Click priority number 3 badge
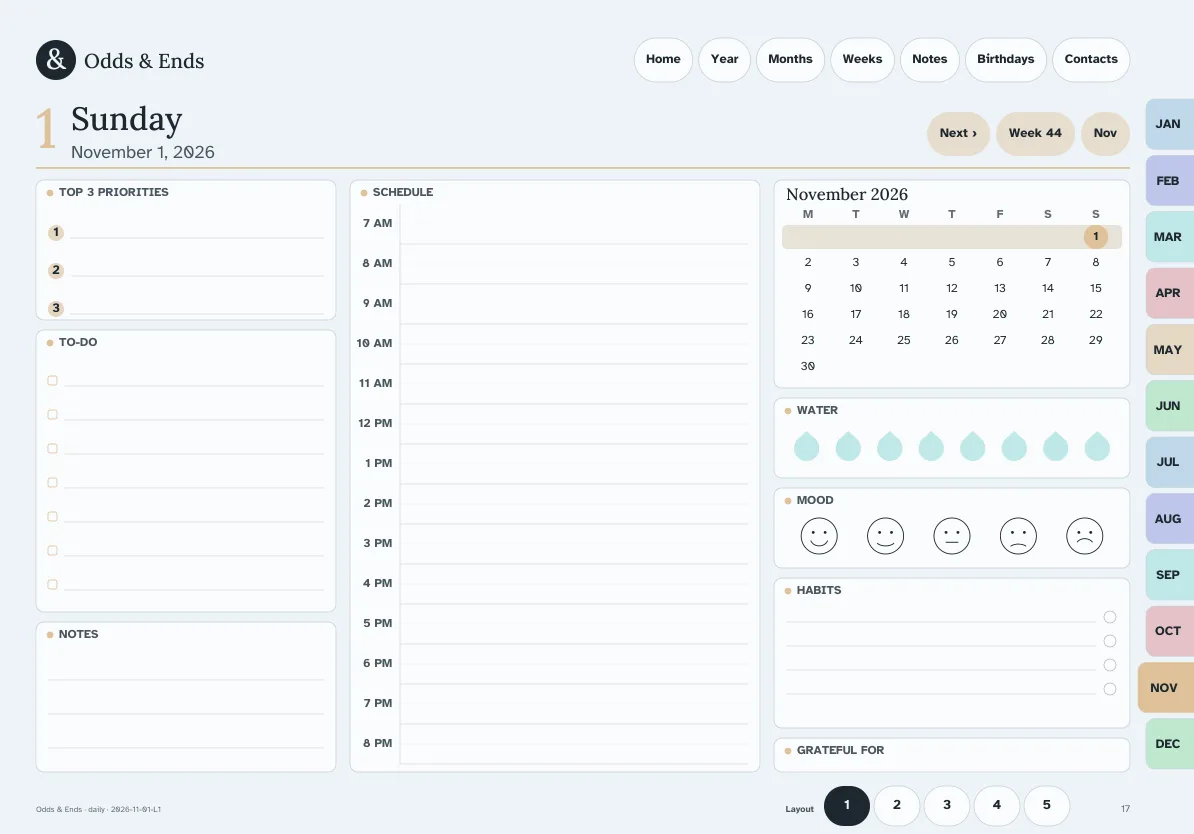The image size is (1194, 834). (56, 308)
